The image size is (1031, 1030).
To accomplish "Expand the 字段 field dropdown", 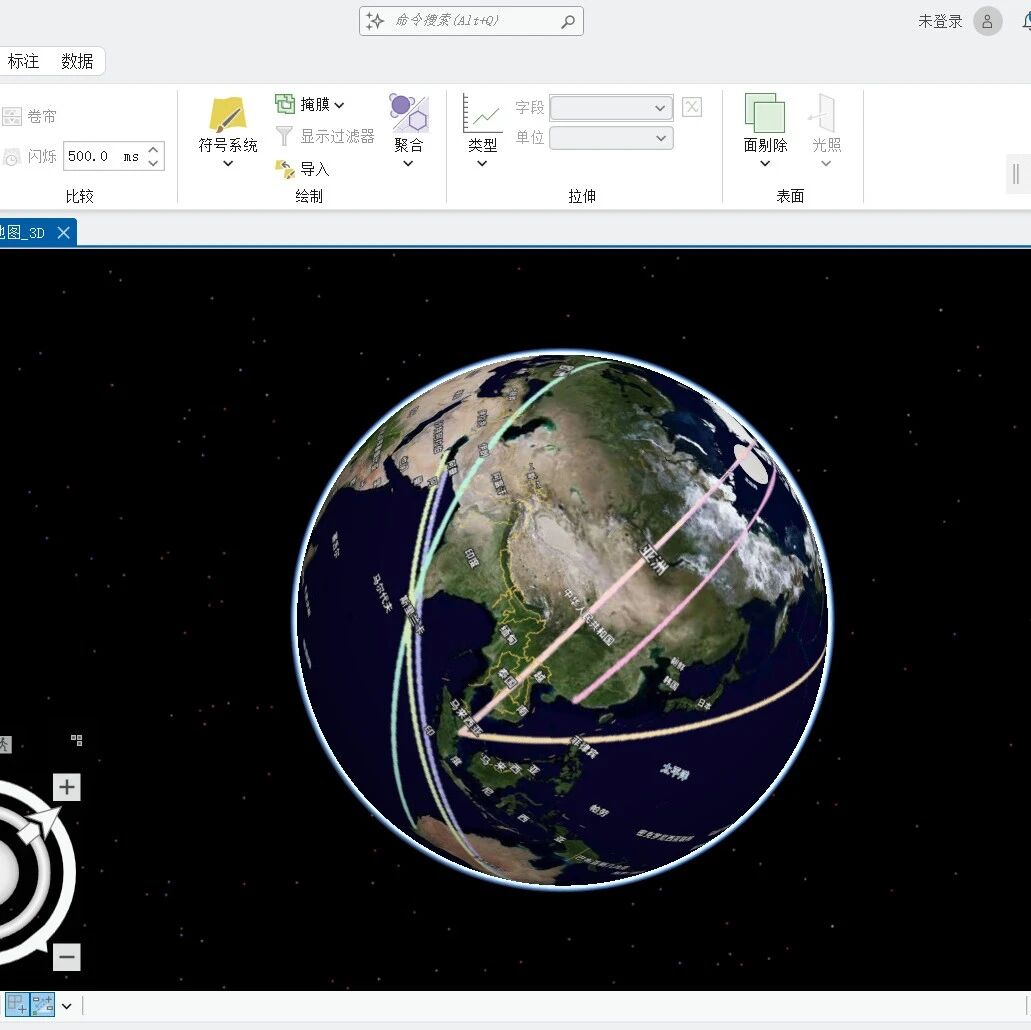I will pos(611,107).
